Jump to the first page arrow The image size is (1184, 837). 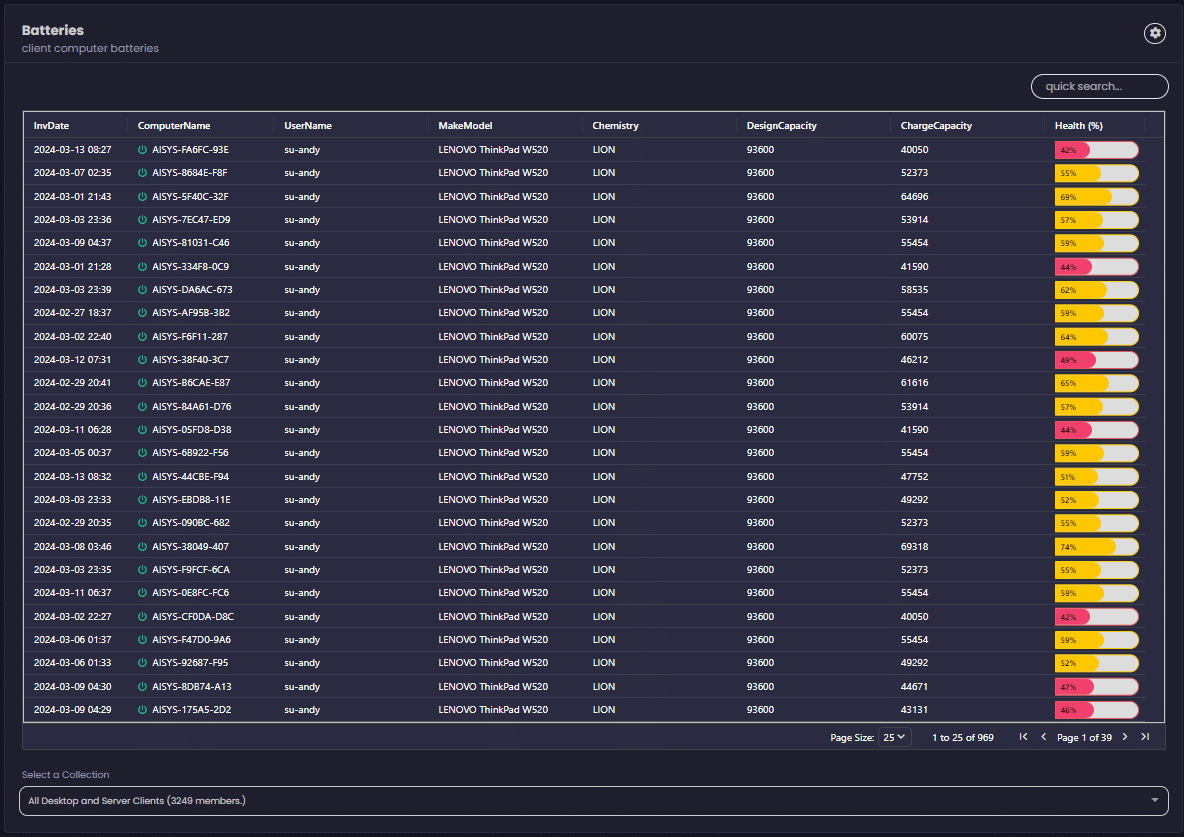coord(1023,737)
